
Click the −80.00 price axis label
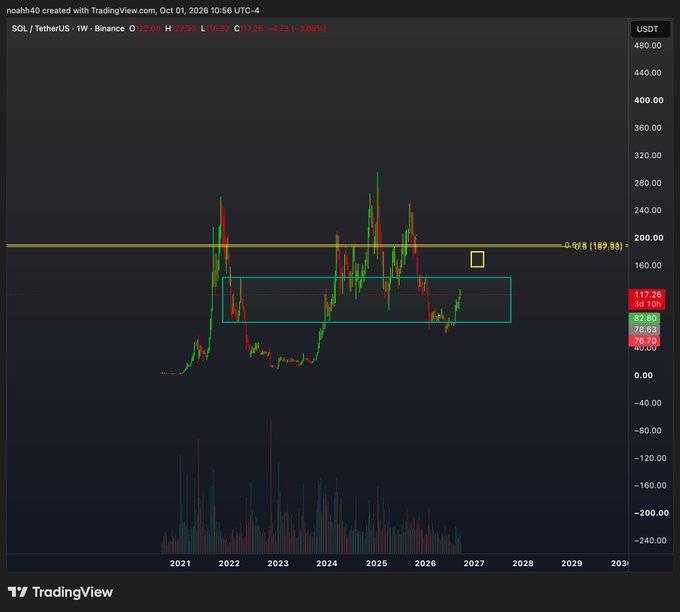pos(647,431)
